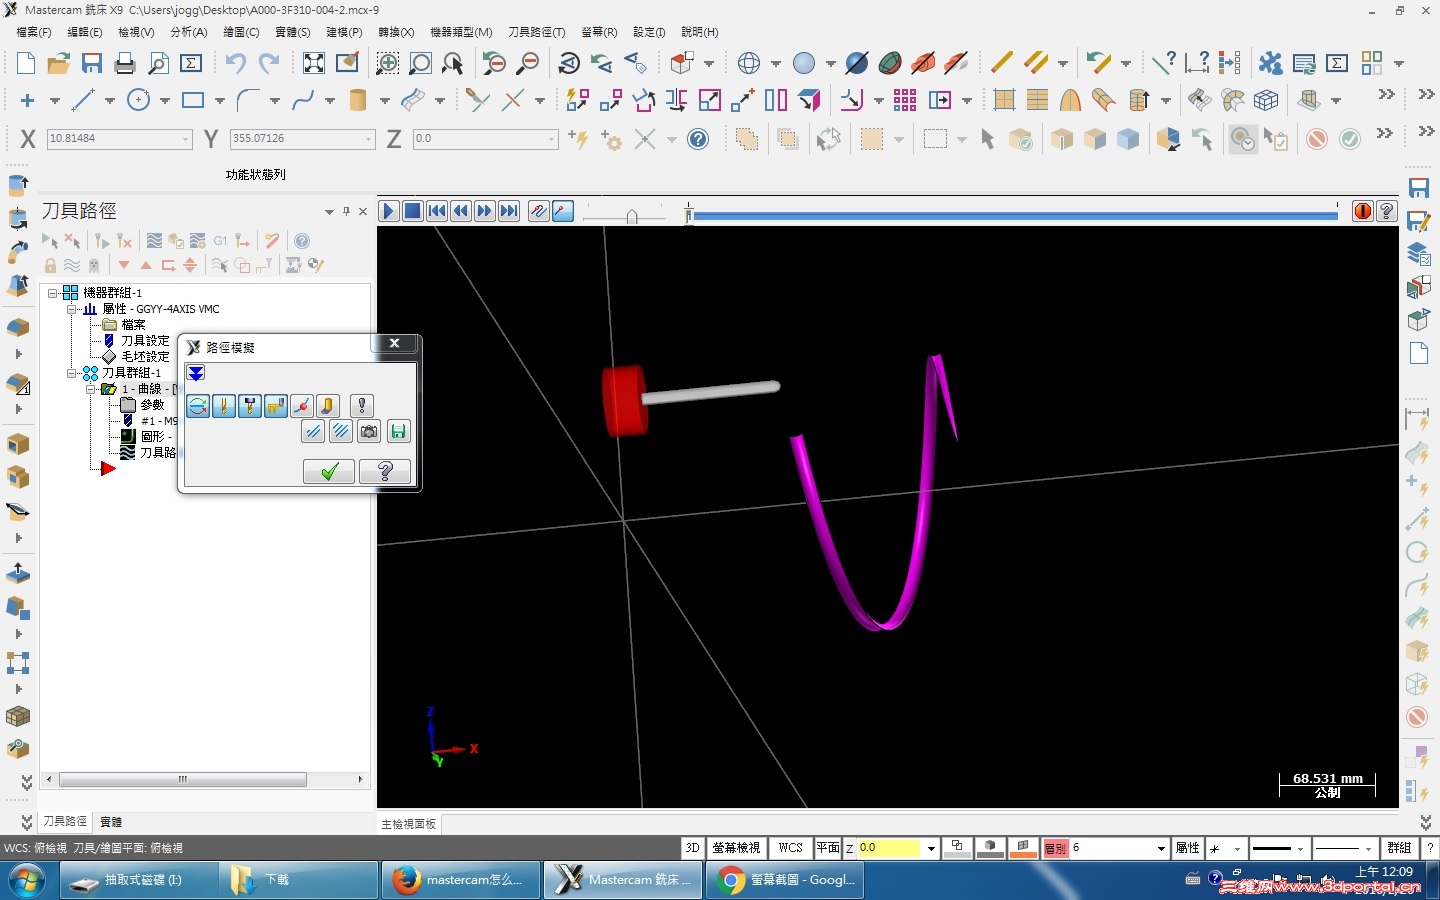The height and width of the screenshot is (900, 1440).
Task: Select the create circle tool
Action: click(139, 100)
